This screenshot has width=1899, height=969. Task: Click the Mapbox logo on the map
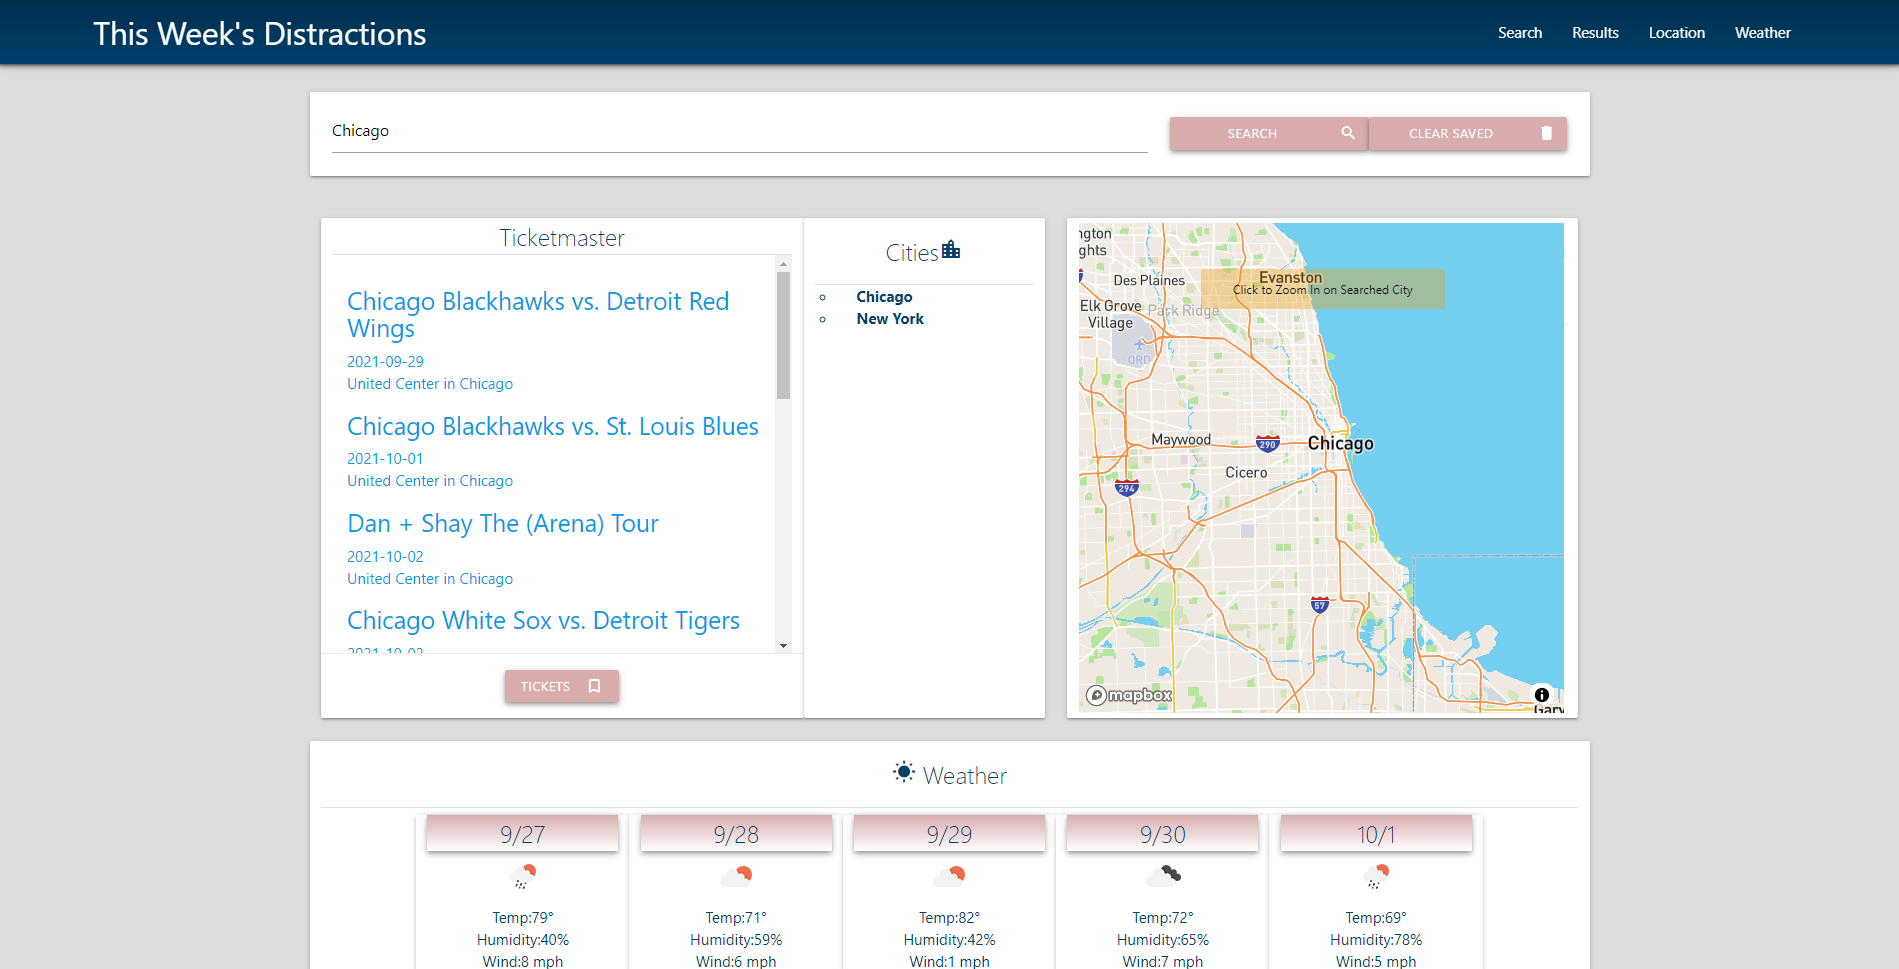click(x=1129, y=695)
